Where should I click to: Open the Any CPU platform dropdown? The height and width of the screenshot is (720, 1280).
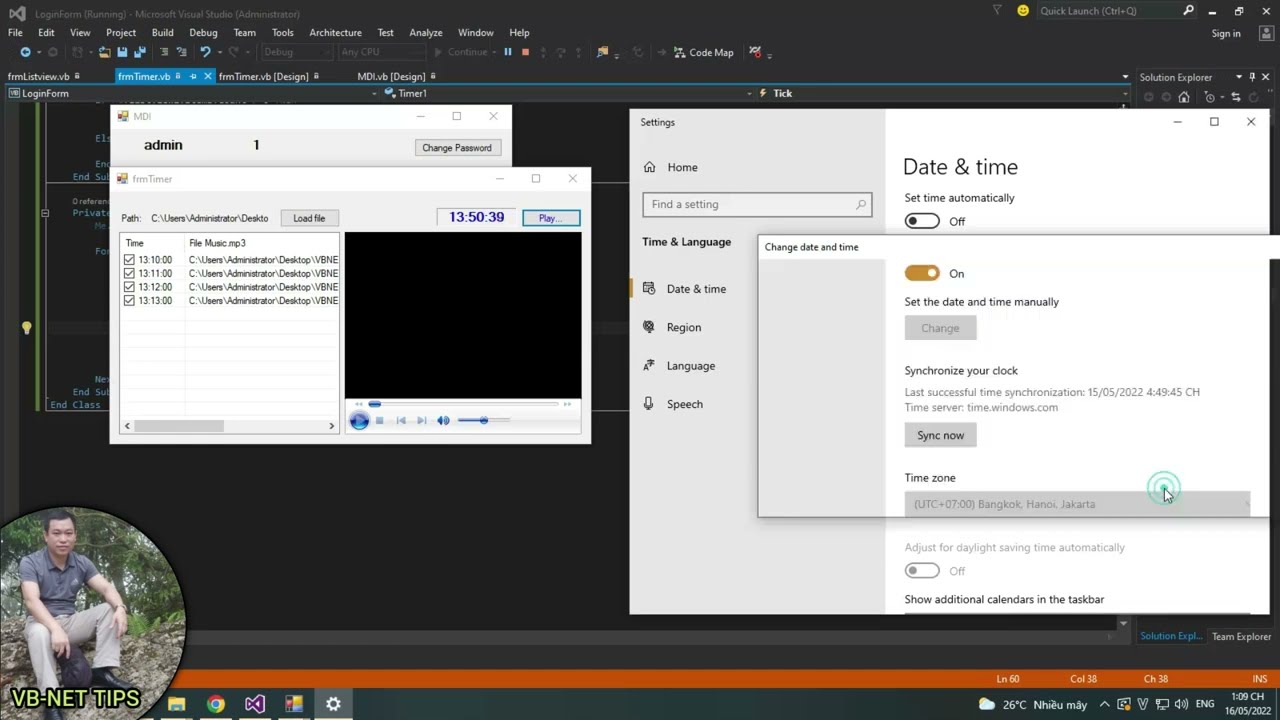coord(381,52)
